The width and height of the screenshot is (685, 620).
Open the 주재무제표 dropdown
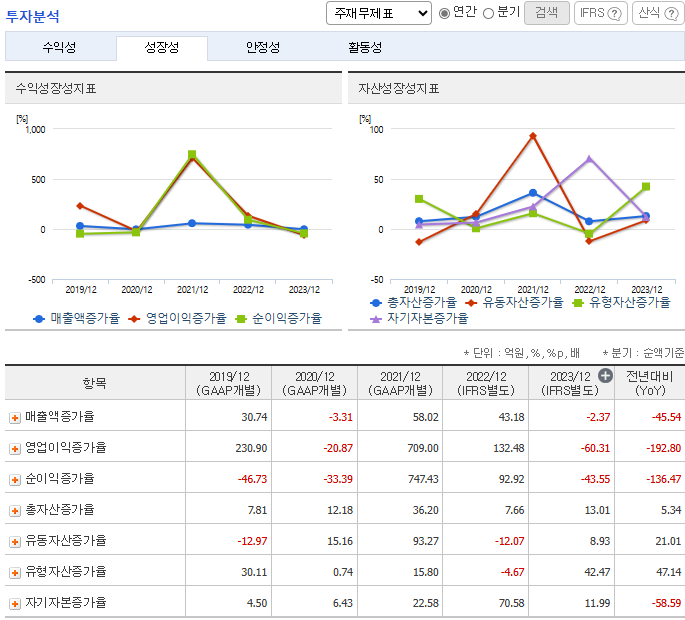pyautogui.click(x=378, y=13)
